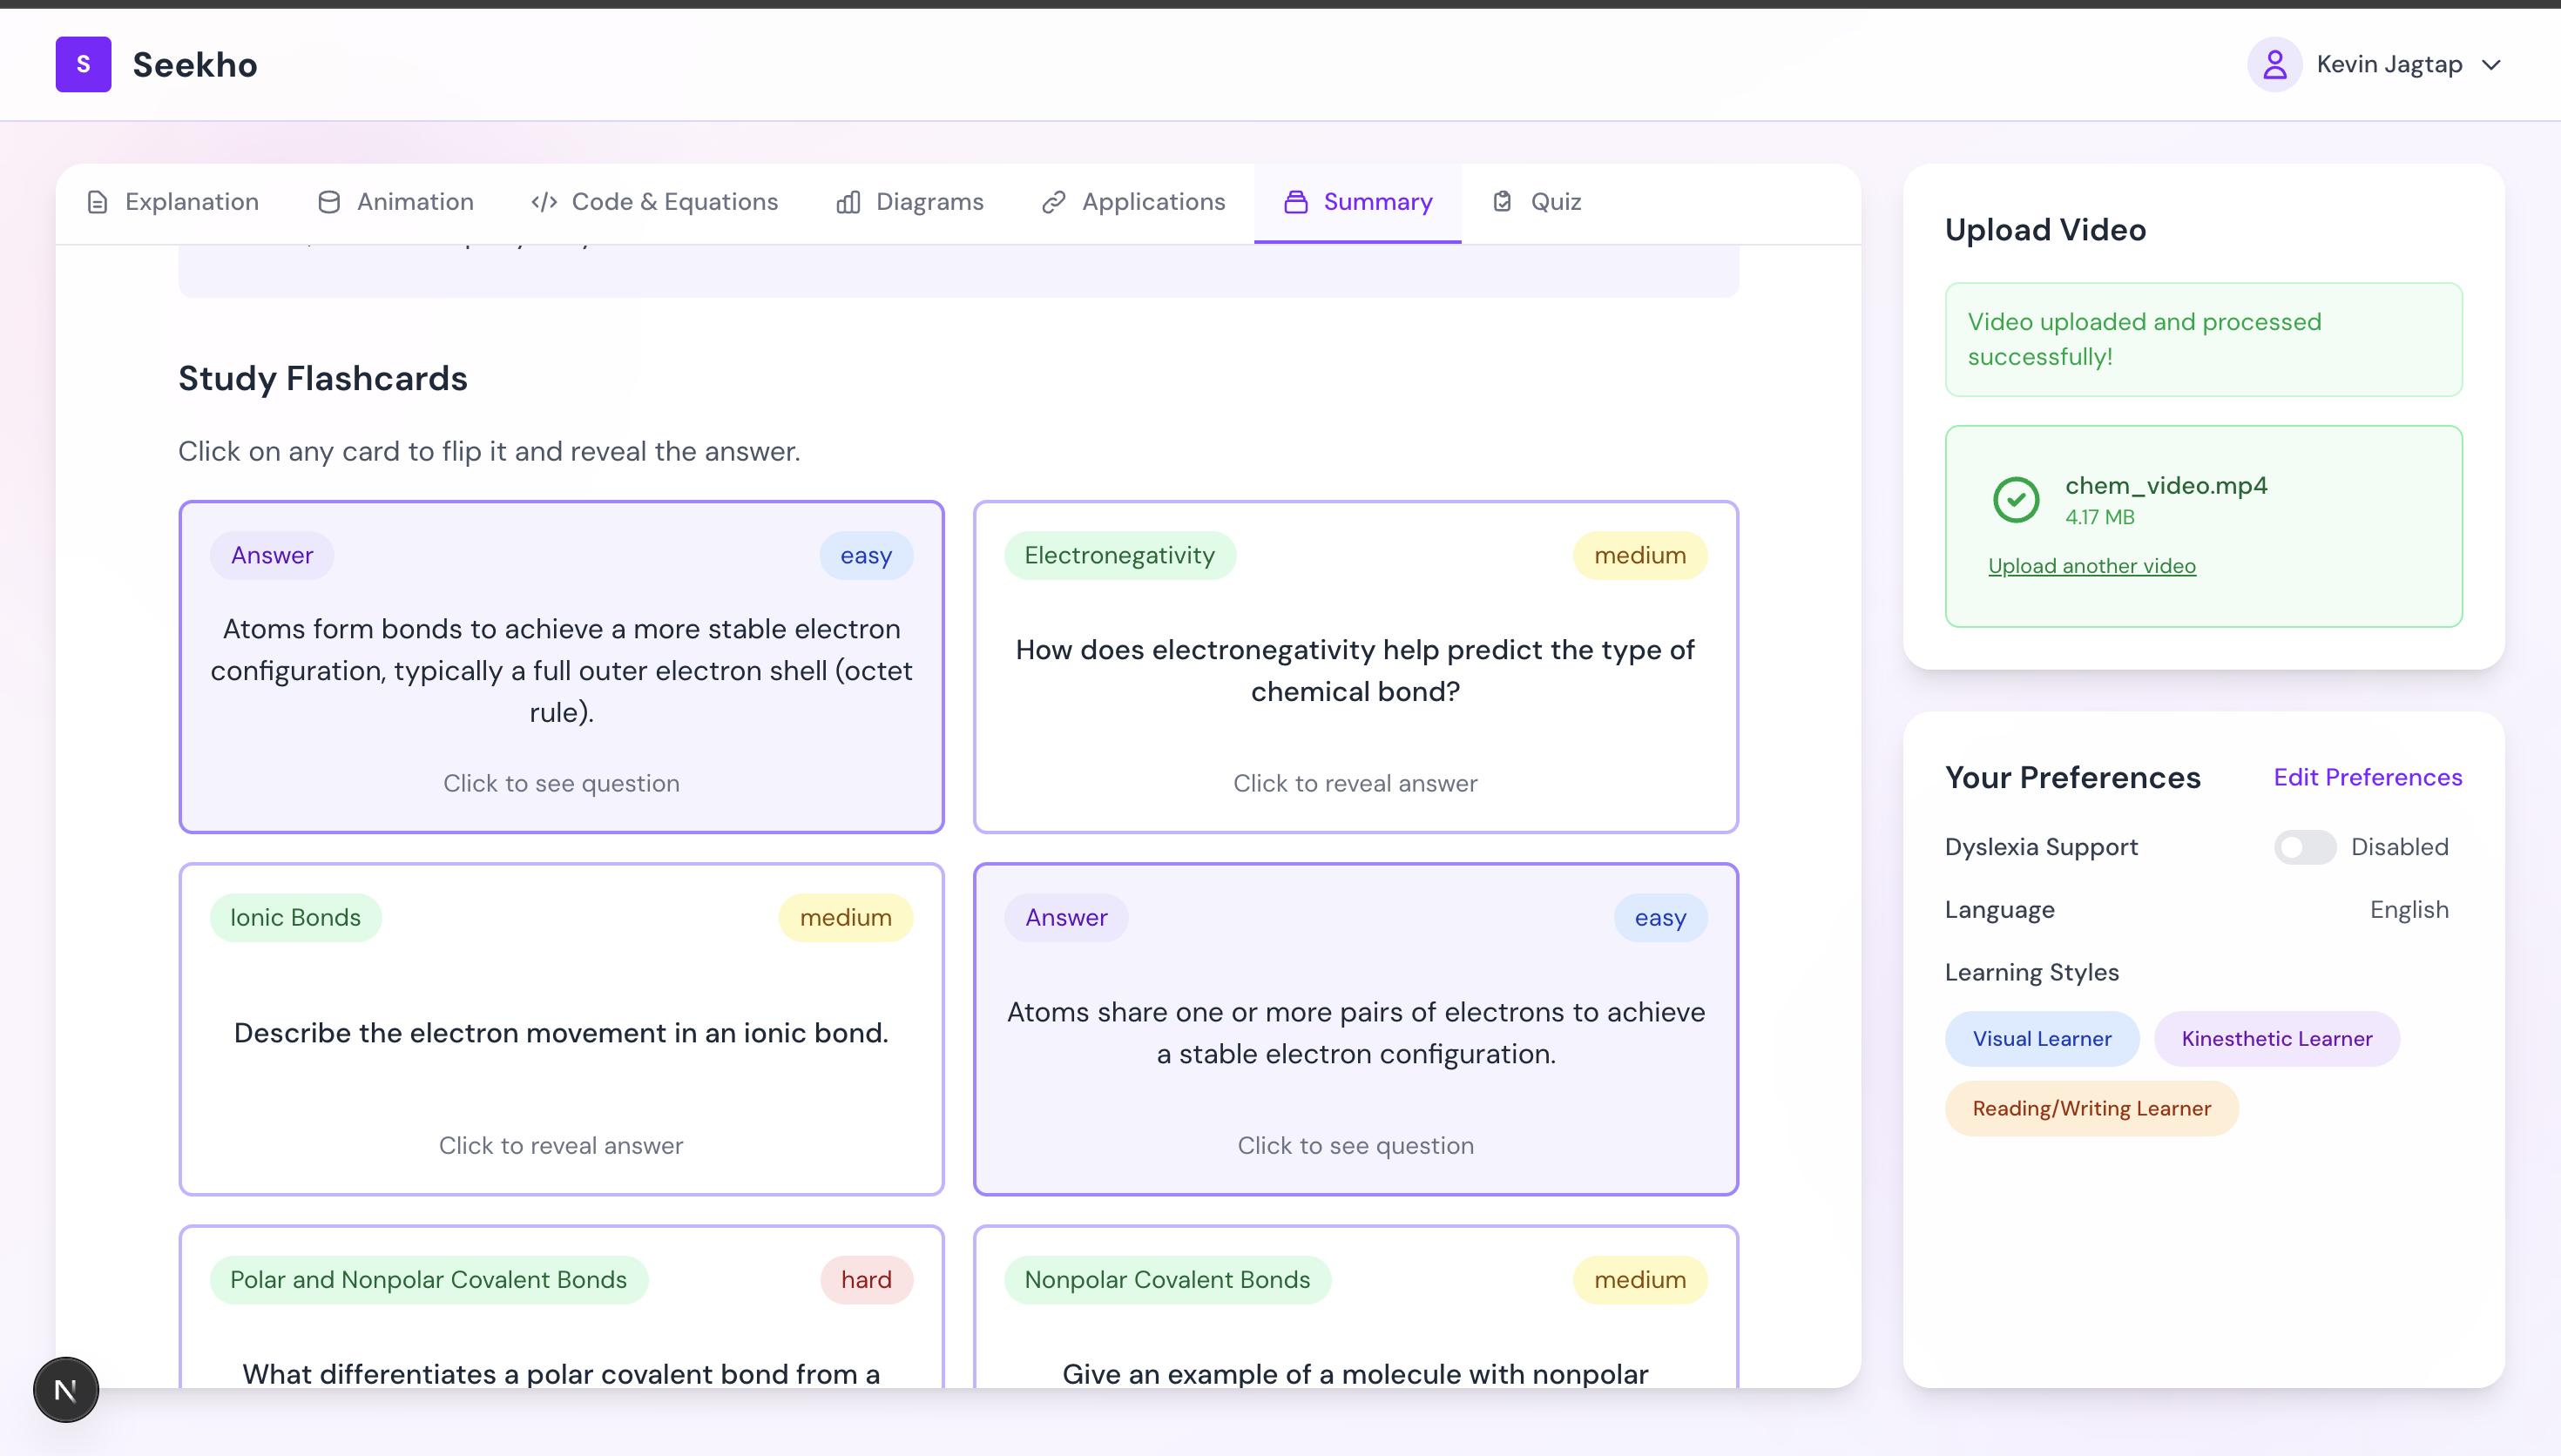Click the Seekho purple S logo
Viewport: 2561px width, 1456px height.
(x=83, y=64)
